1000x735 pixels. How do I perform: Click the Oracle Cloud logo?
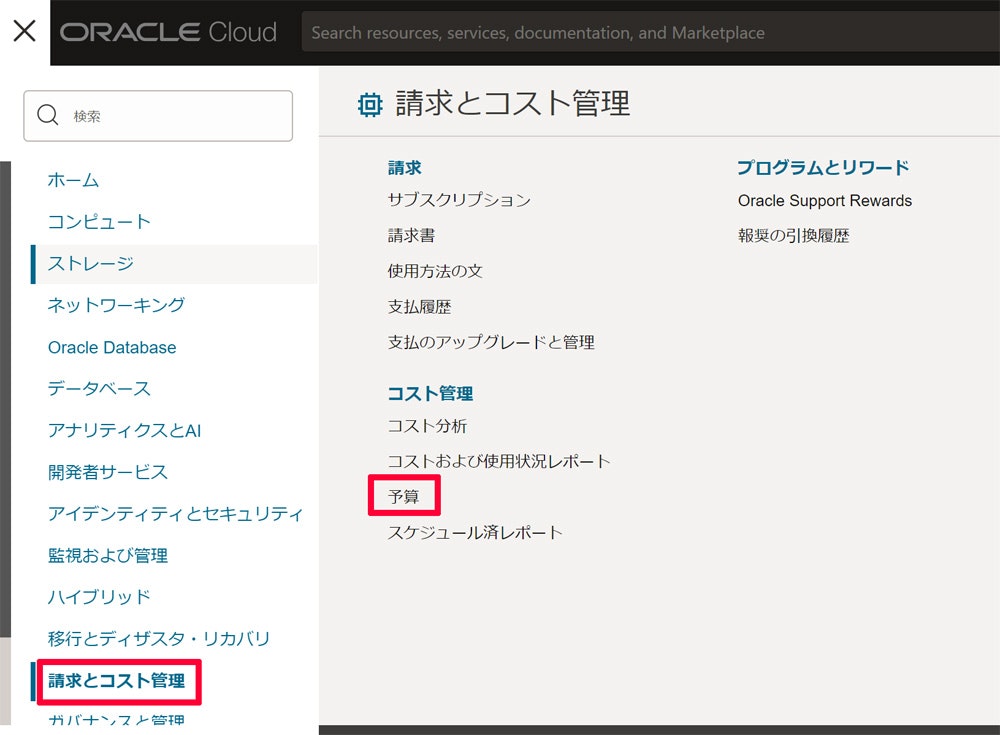point(168,32)
